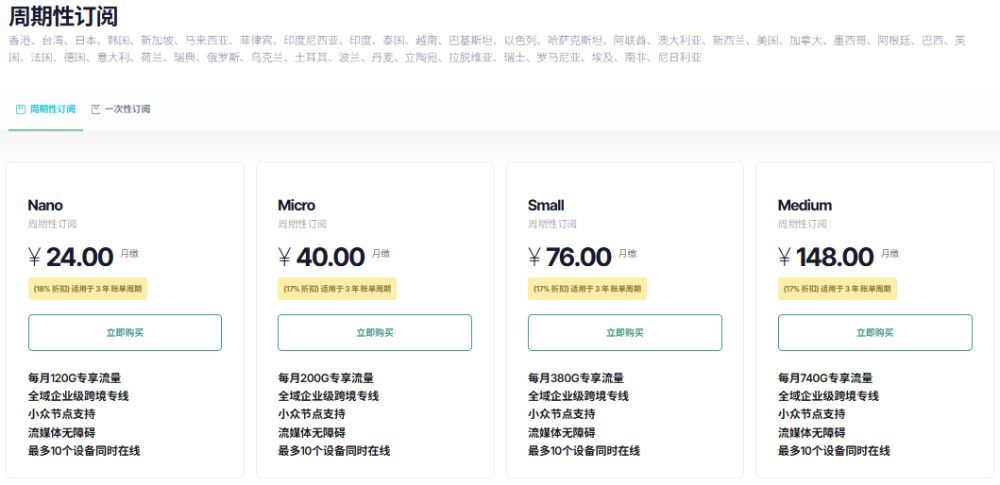The width and height of the screenshot is (1000, 485).
Task: Buy the Nano plan with 立即购买
Action: pyautogui.click(x=125, y=333)
